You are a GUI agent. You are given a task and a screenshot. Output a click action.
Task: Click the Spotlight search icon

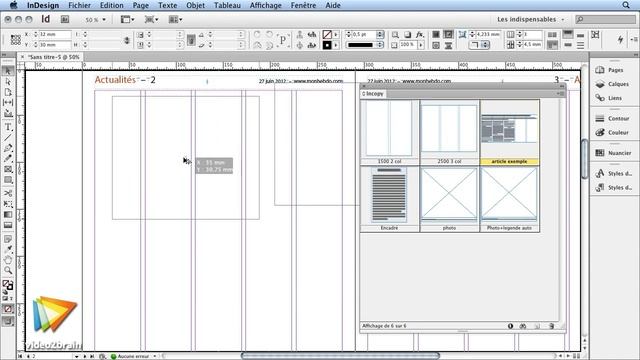(x=626, y=5)
